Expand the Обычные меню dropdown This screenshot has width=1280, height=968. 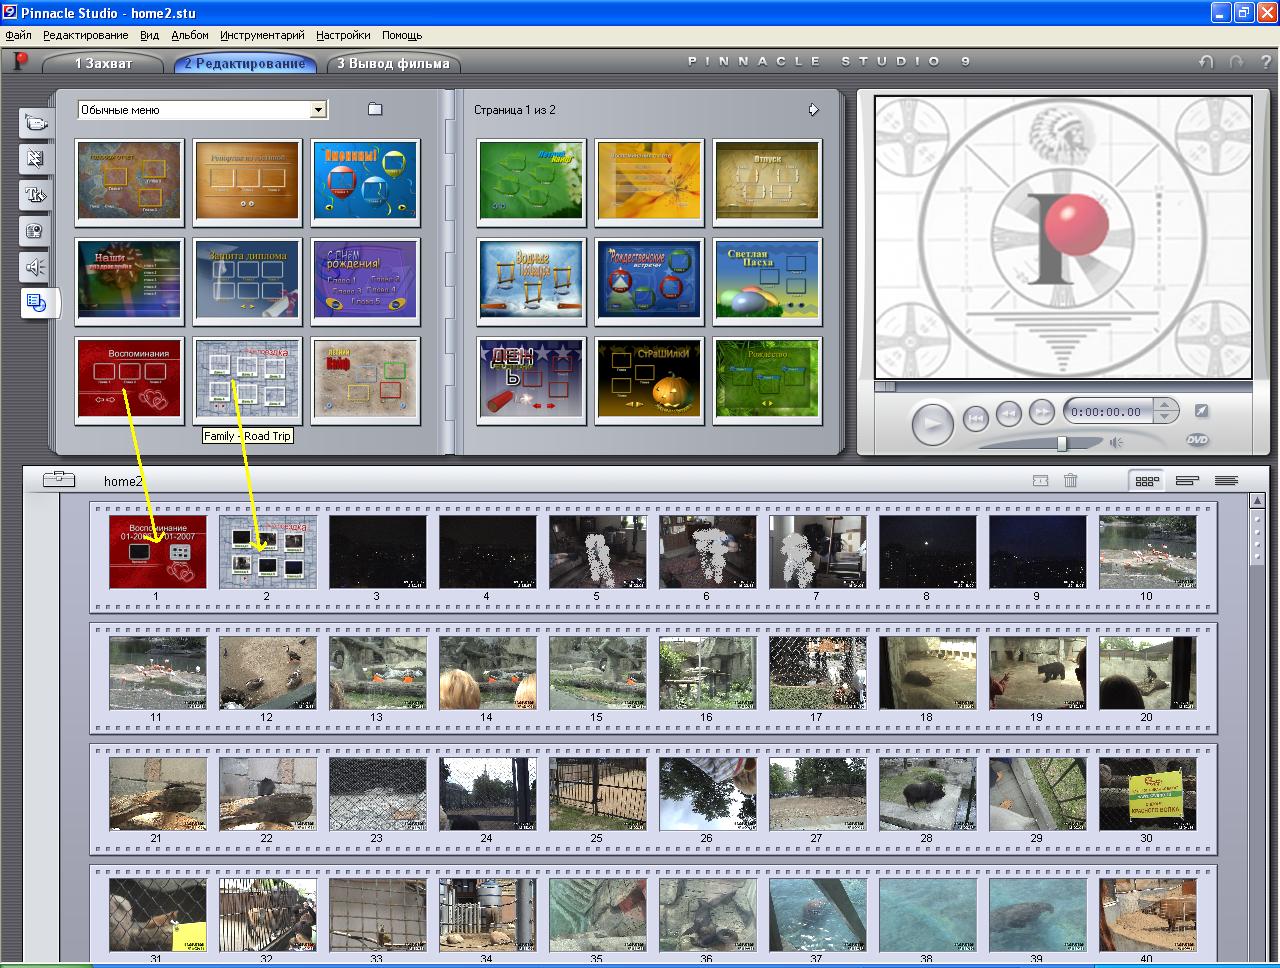tap(318, 110)
